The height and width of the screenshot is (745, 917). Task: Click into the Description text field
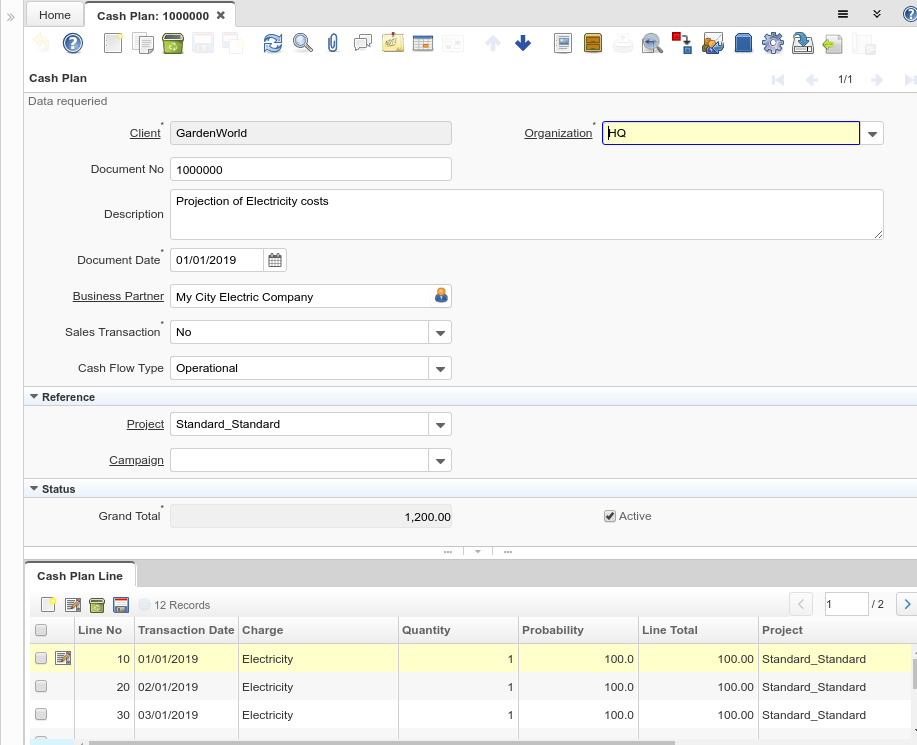click(x=526, y=214)
